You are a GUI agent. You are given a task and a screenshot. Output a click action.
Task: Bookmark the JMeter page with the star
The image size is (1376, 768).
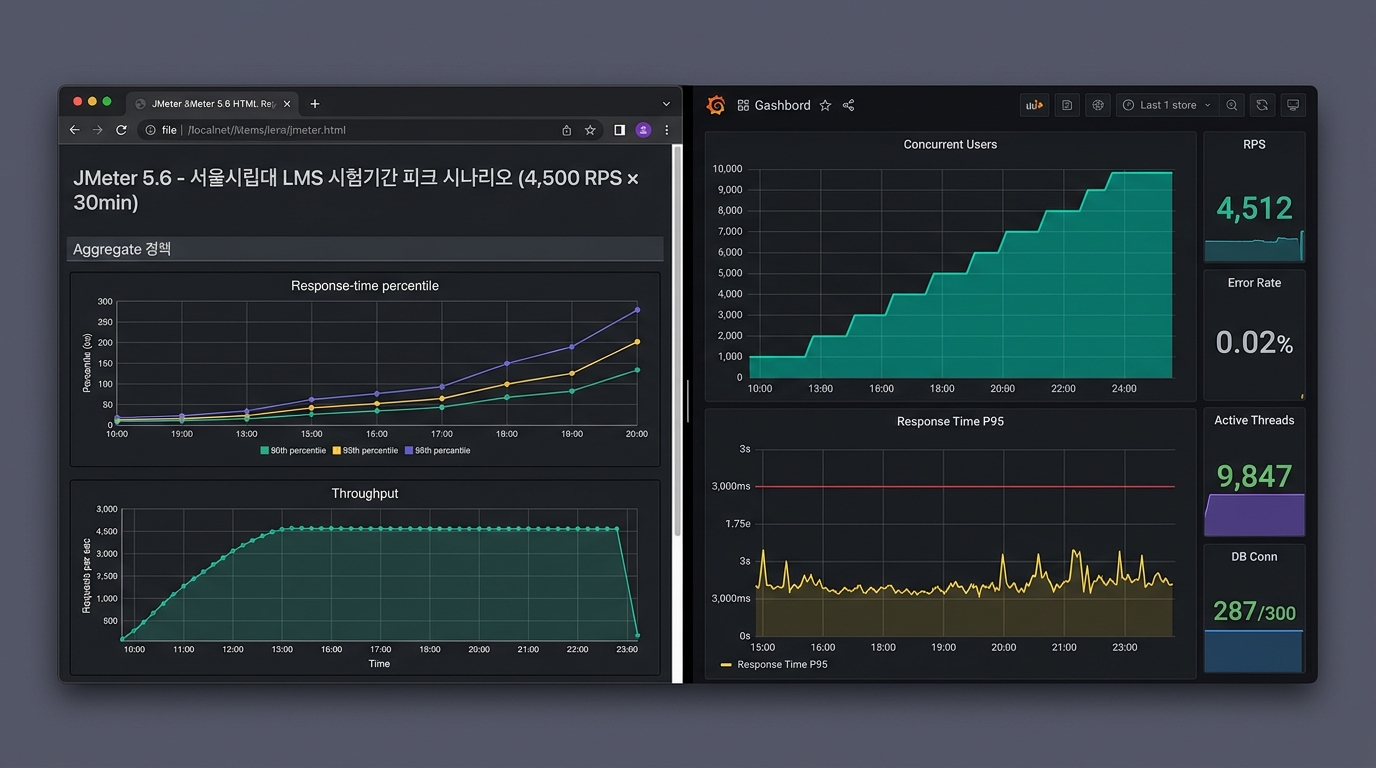pos(591,130)
